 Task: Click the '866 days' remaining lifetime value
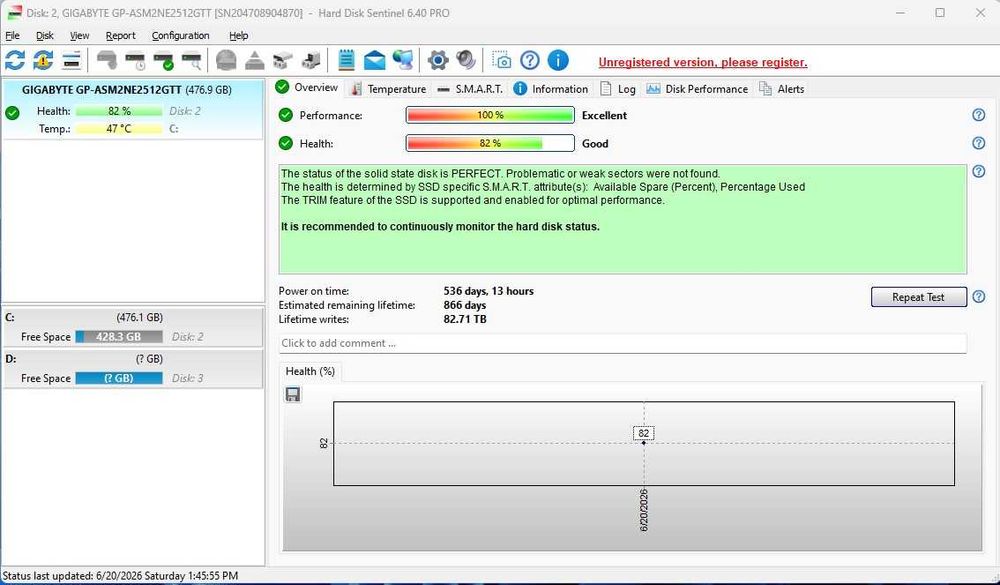pyautogui.click(x=464, y=305)
